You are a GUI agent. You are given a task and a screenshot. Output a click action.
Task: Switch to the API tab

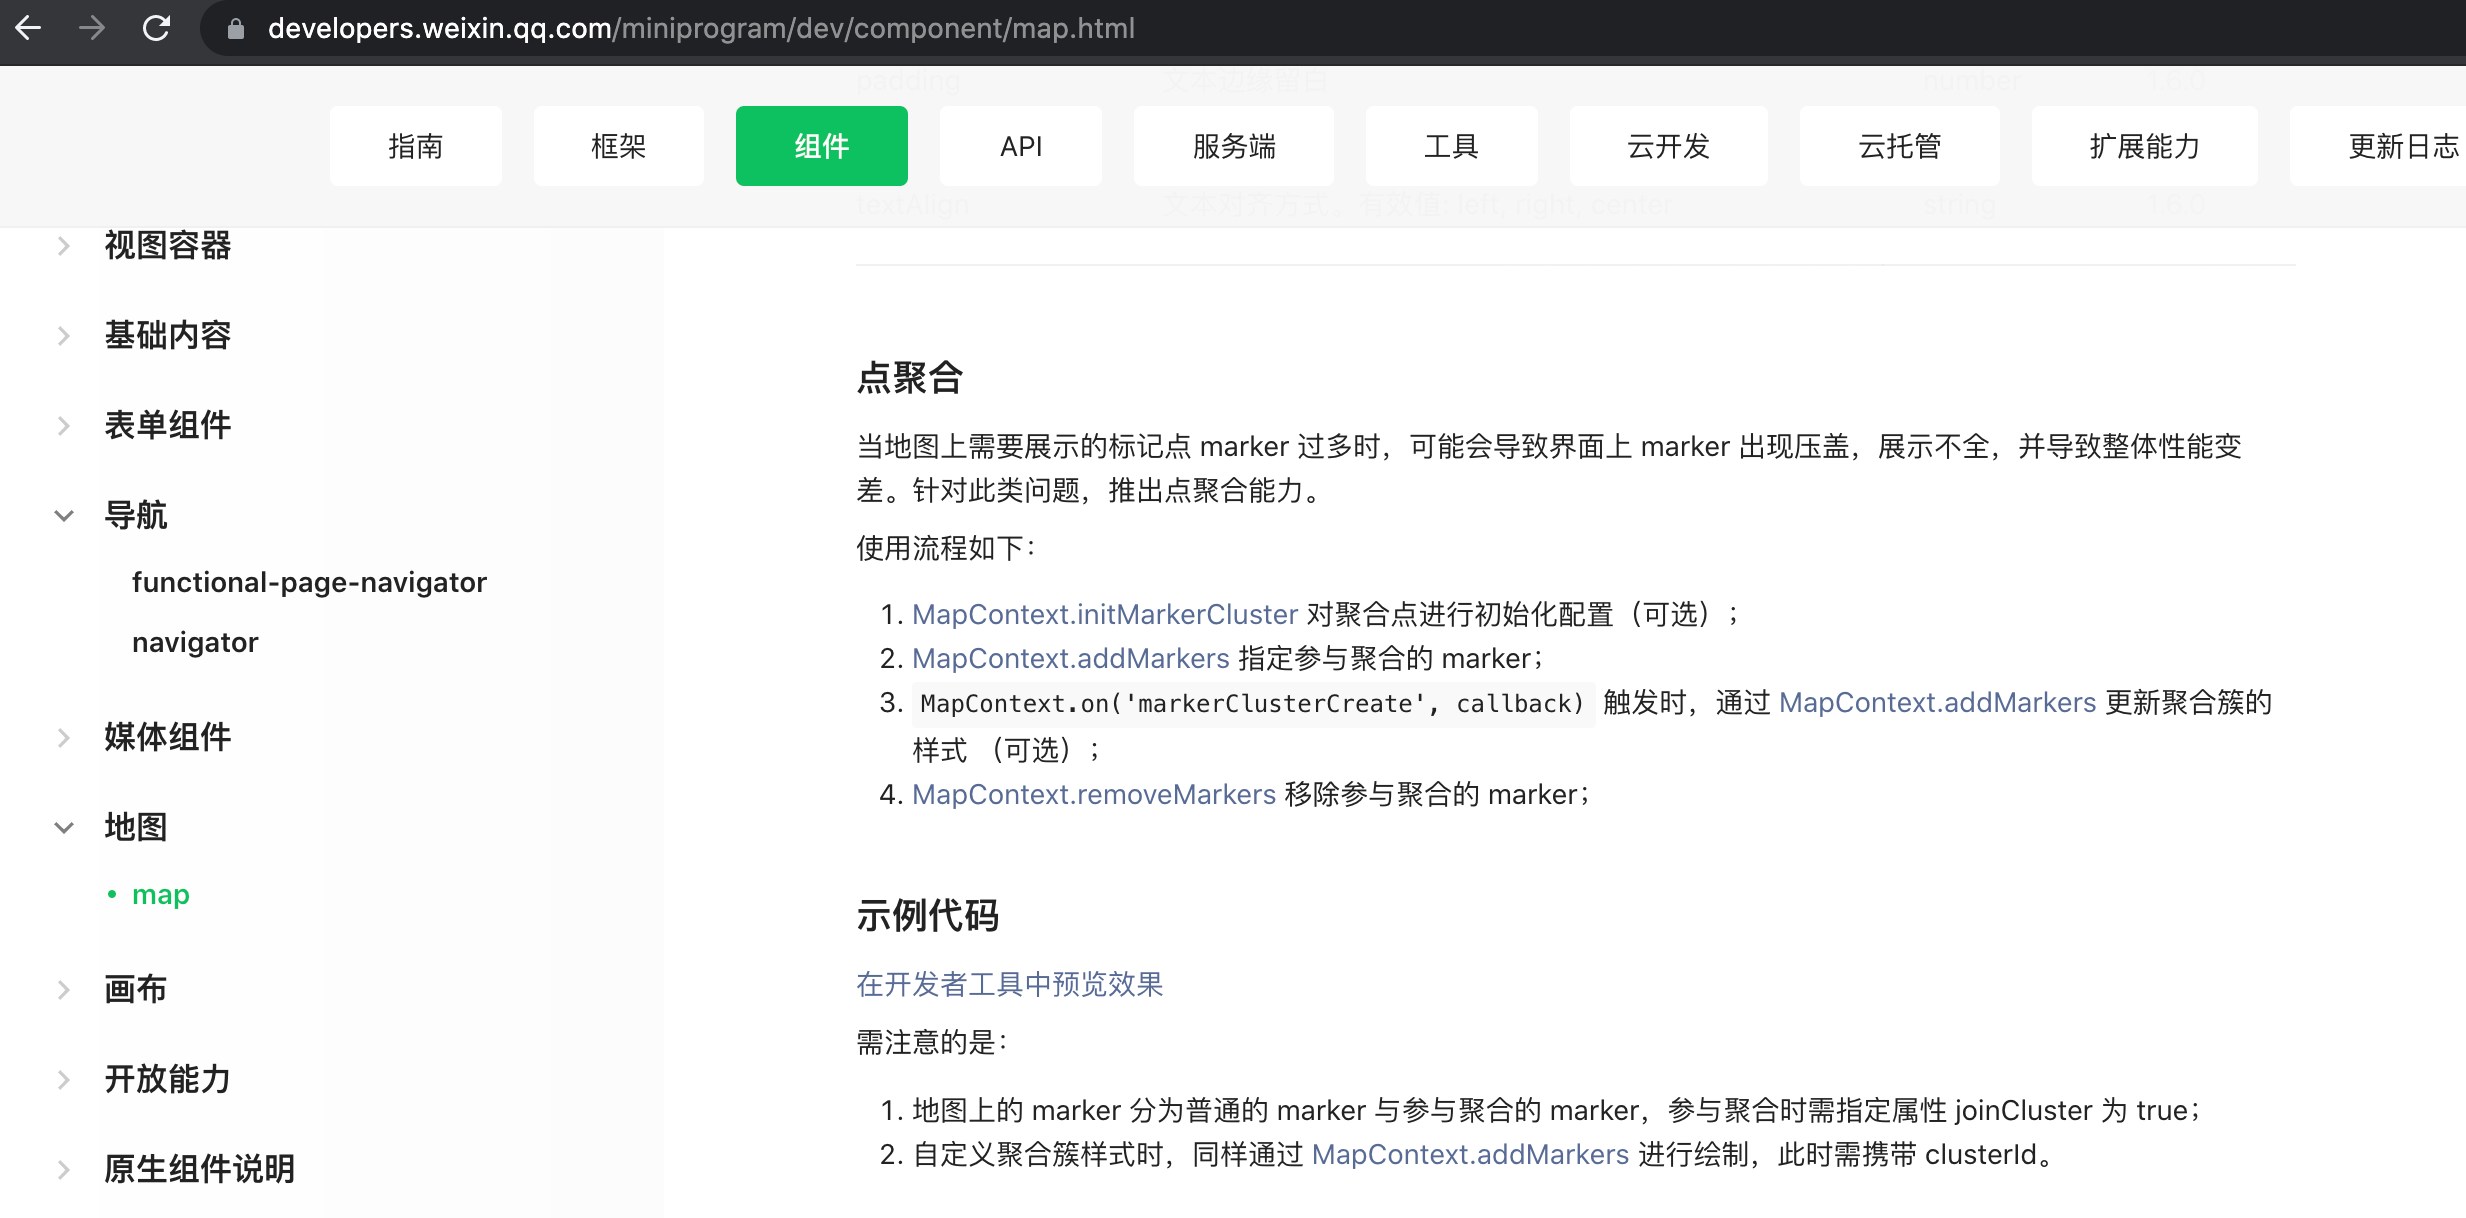point(1020,146)
